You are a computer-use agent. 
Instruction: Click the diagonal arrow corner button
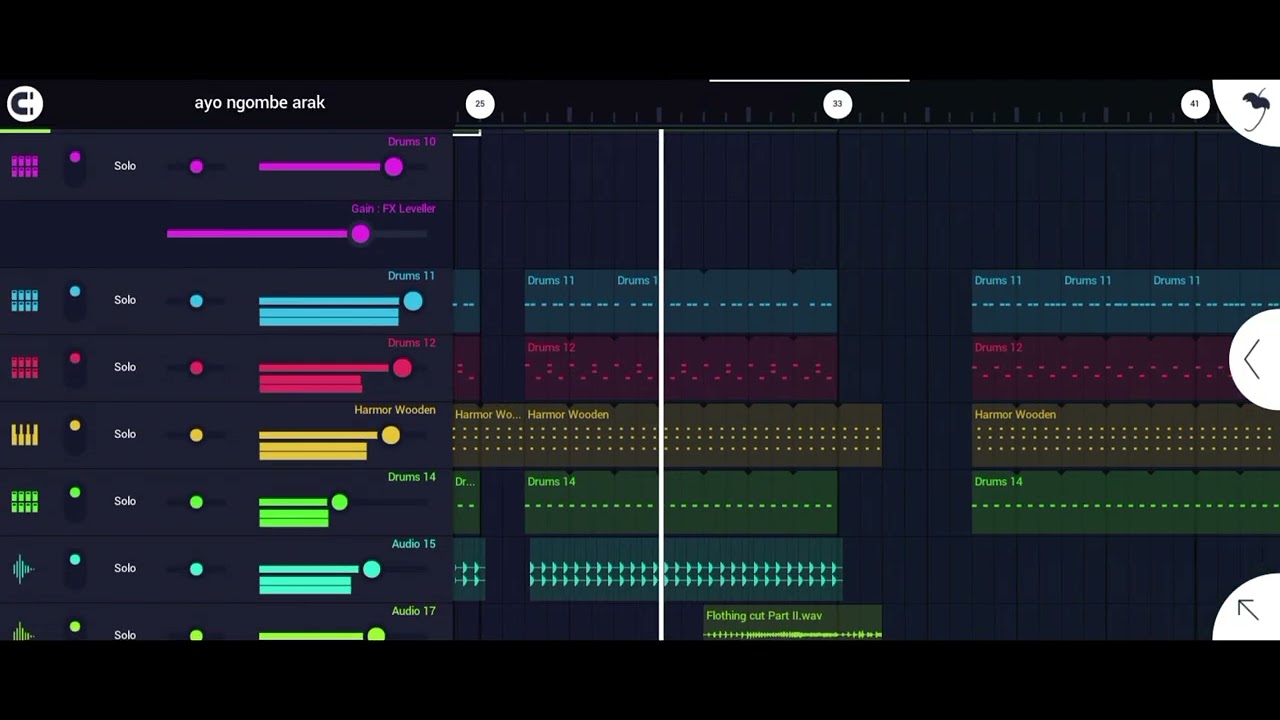1247,609
